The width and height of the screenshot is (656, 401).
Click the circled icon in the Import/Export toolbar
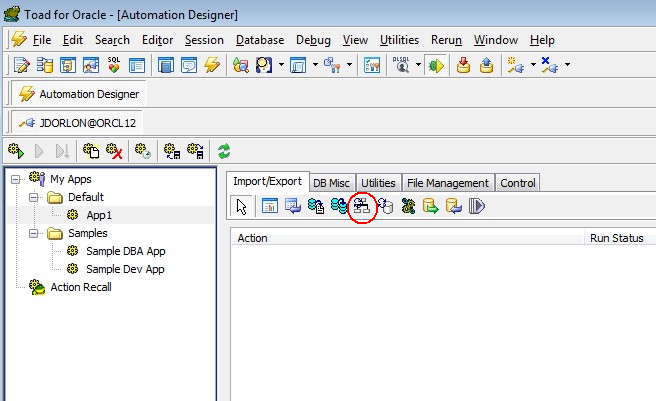point(363,207)
